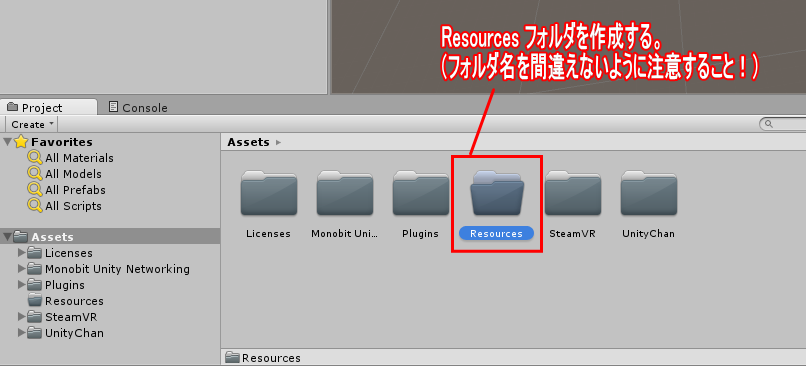
Task: Click the All Materials search icon
Action: [x=35, y=158]
